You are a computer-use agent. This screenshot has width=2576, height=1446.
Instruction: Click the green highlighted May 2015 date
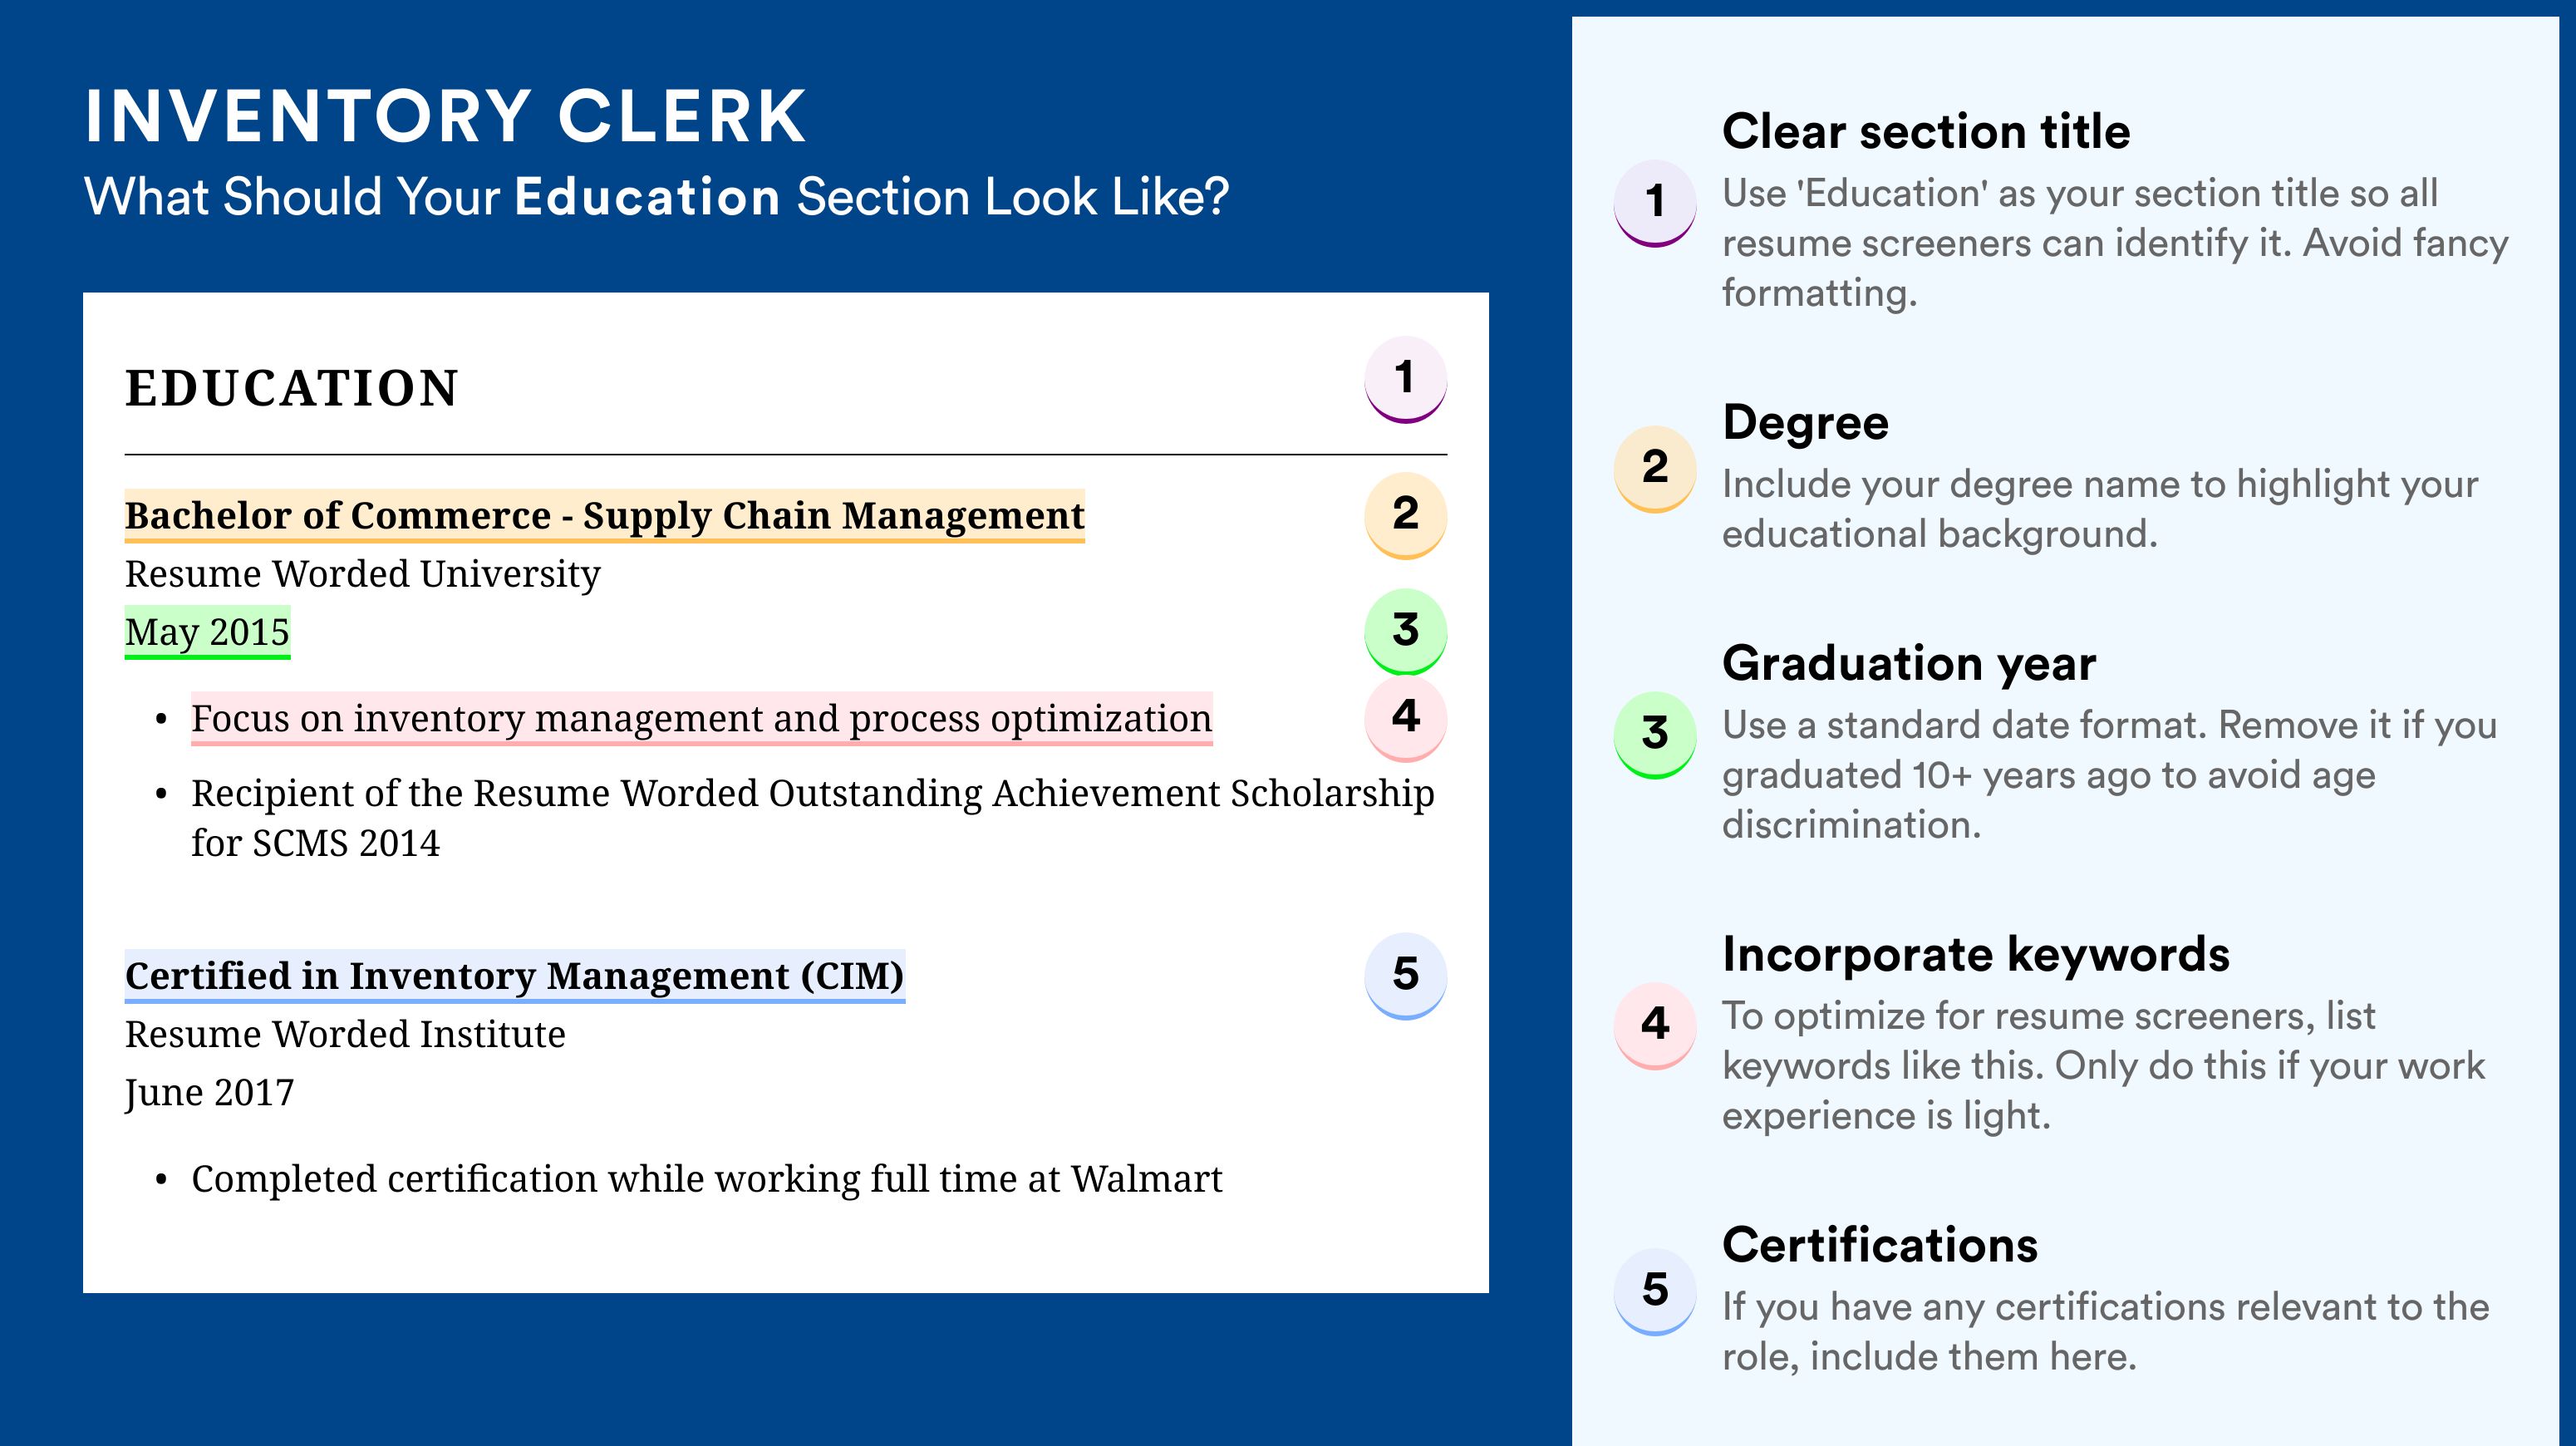coord(207,632)
